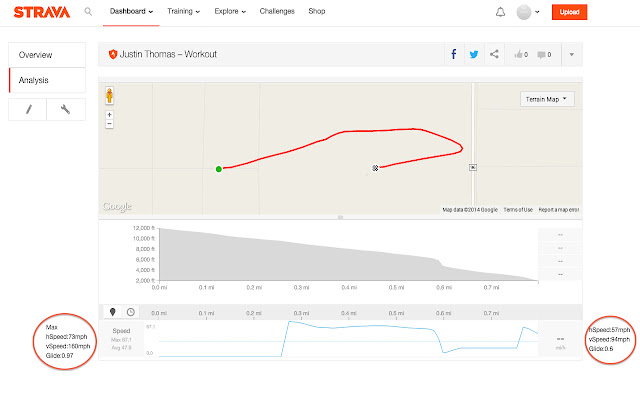The height and width of the screenshot is (400, 640).
Task: Open the notifications bell
Action: (x=500, y=12)
